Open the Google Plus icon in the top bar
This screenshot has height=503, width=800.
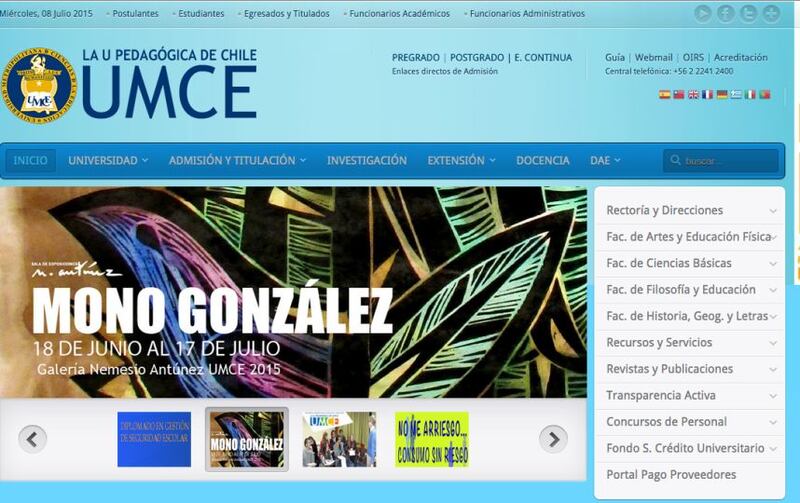(x=771, y=14)
